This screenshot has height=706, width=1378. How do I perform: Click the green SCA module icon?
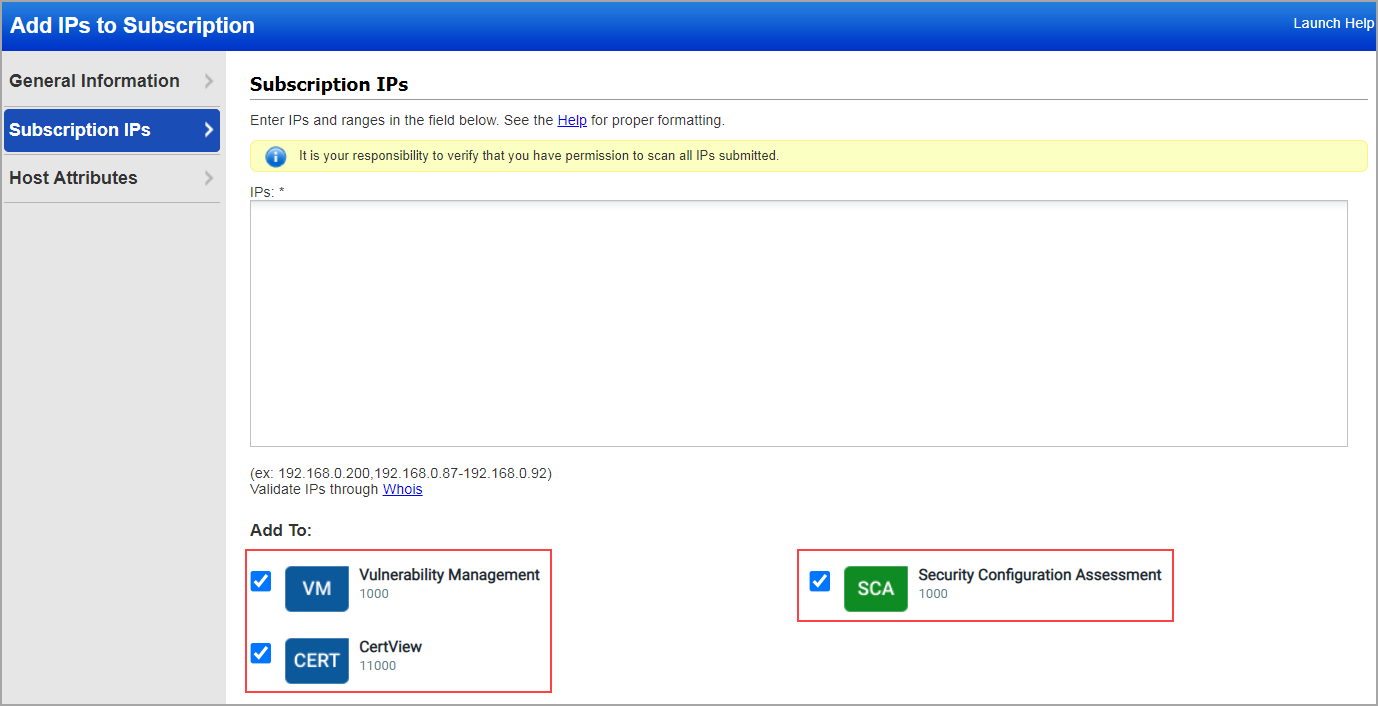pos(875,589)
